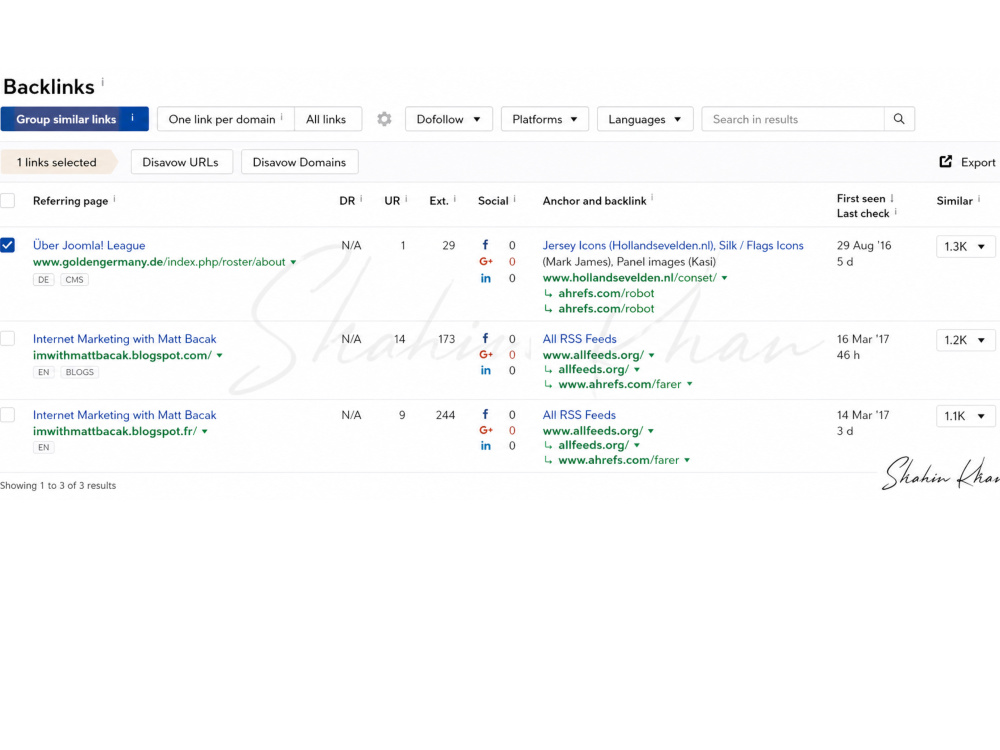Sort by First seen arrow icon
Image resolution: width=1000 pixels, height=750 pixels.
tap(892, 198)
